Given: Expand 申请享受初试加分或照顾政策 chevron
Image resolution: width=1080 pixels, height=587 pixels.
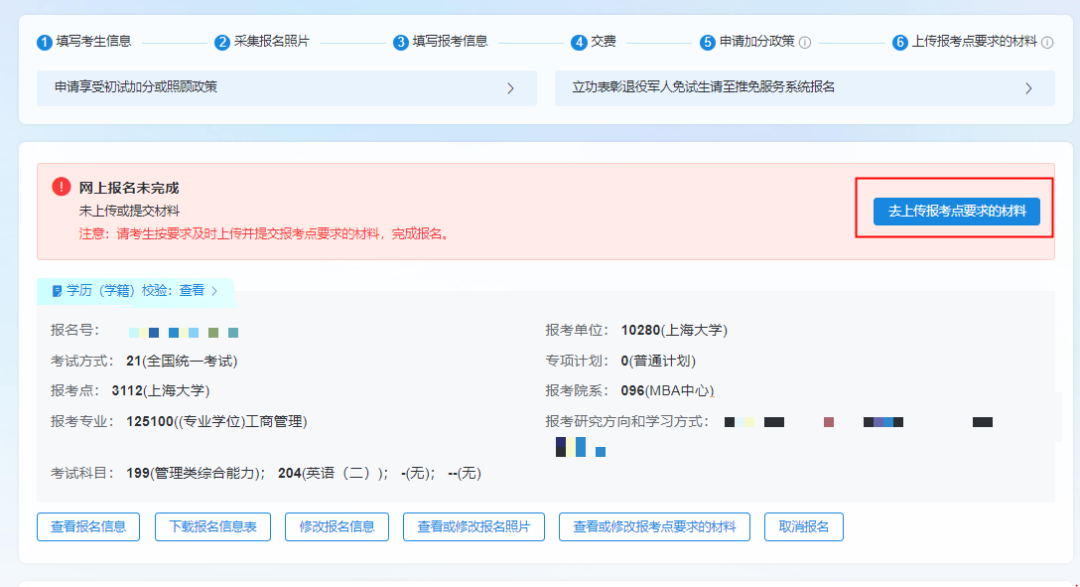Looking at the screenshot, I should pos(510,88).
